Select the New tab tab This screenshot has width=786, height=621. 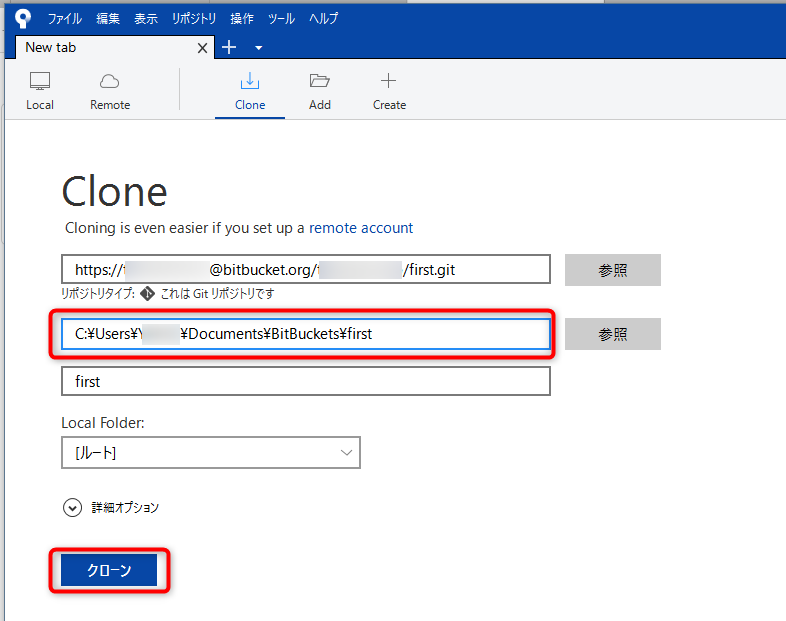pyautogui.click(x=115, y=48)
